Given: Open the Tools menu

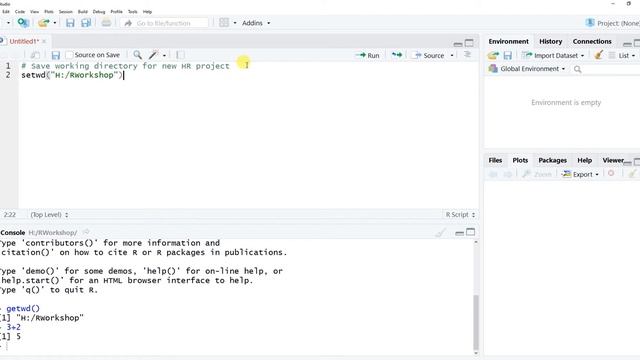Looking at the screenshot, I should click(x=132, y=11).
